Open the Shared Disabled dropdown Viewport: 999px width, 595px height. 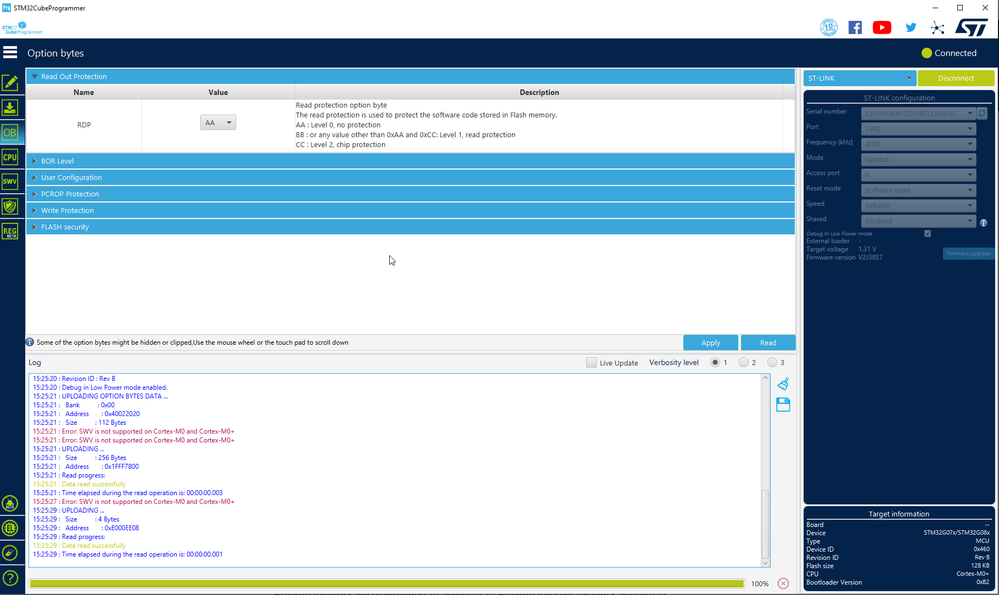[918, 220]
